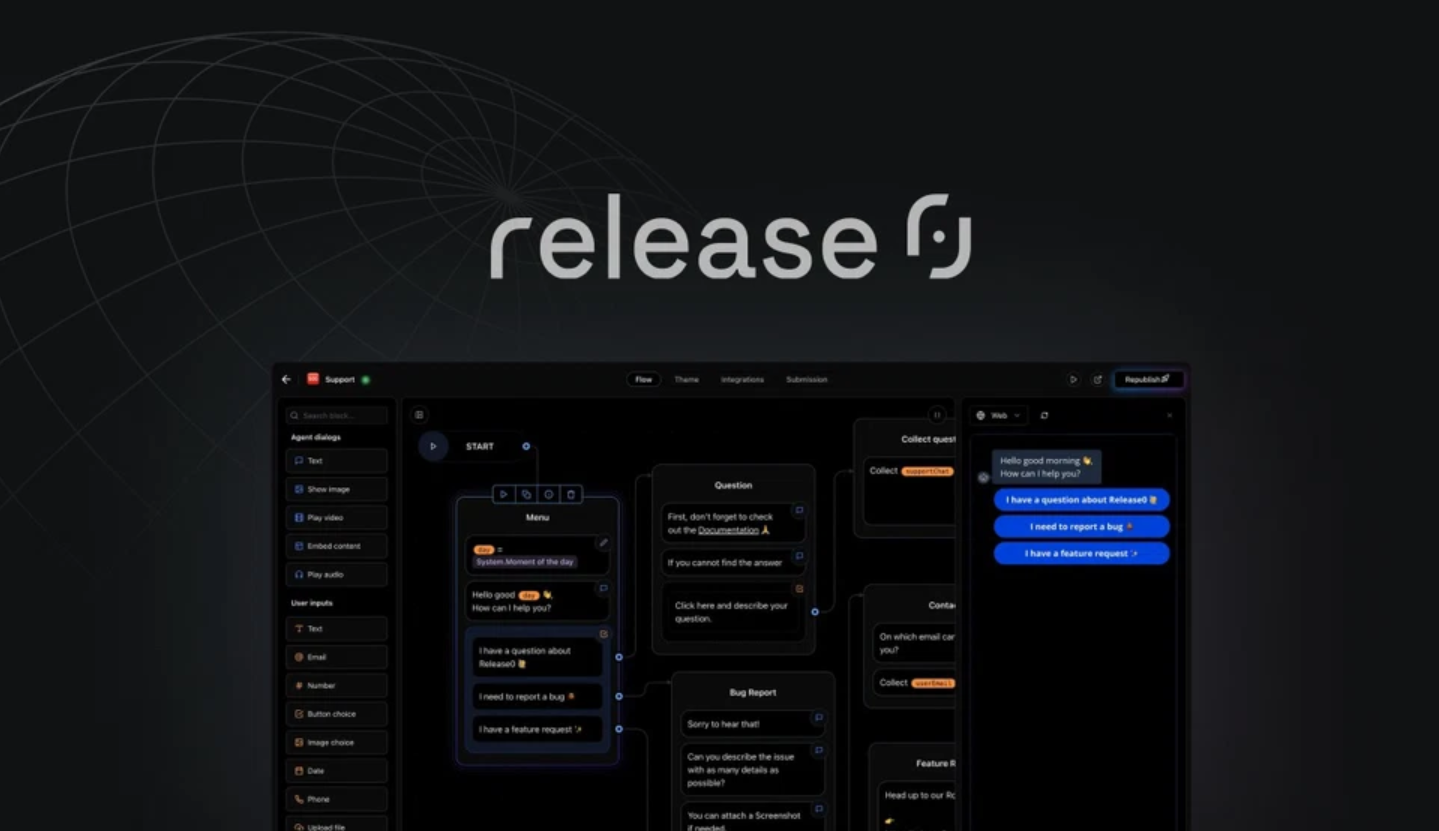
Task: Click the supportChat variable tag
Action: [927, 471]
